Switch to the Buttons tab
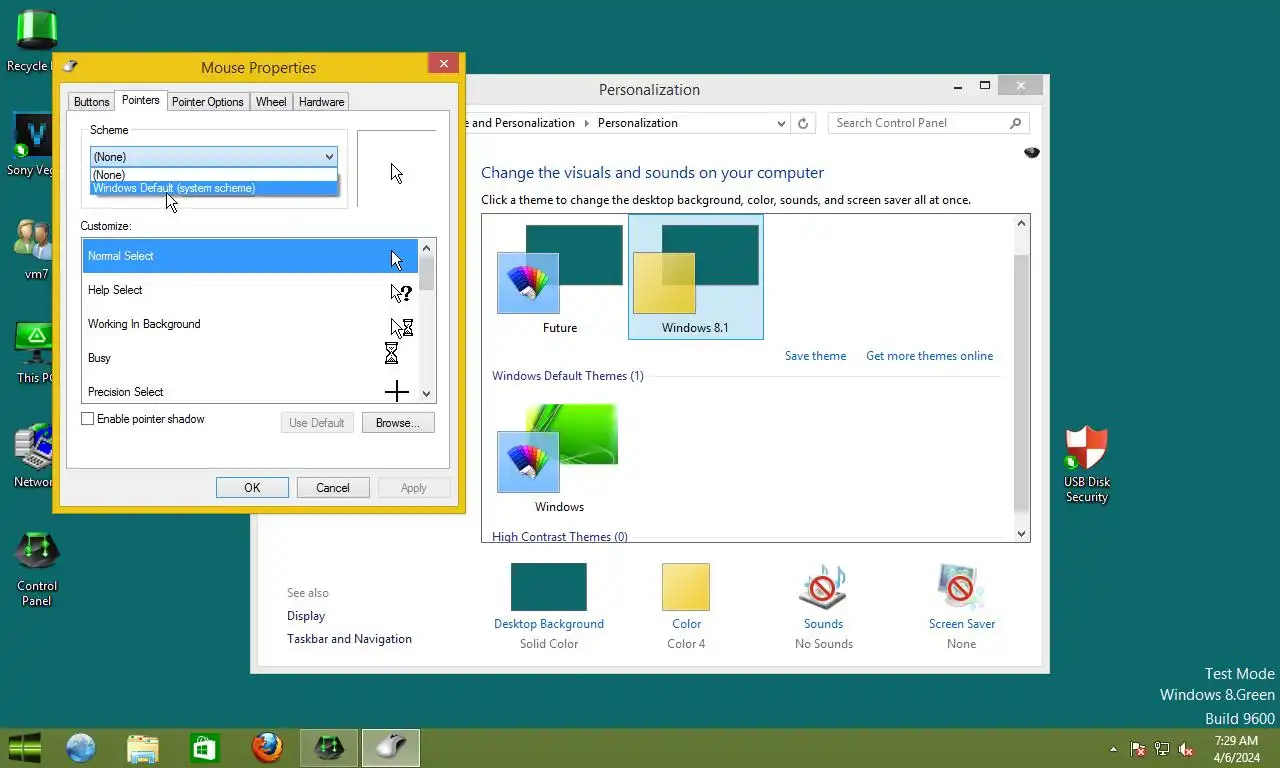The height and width of the screenshot is (768, 1280). [91, 102]
